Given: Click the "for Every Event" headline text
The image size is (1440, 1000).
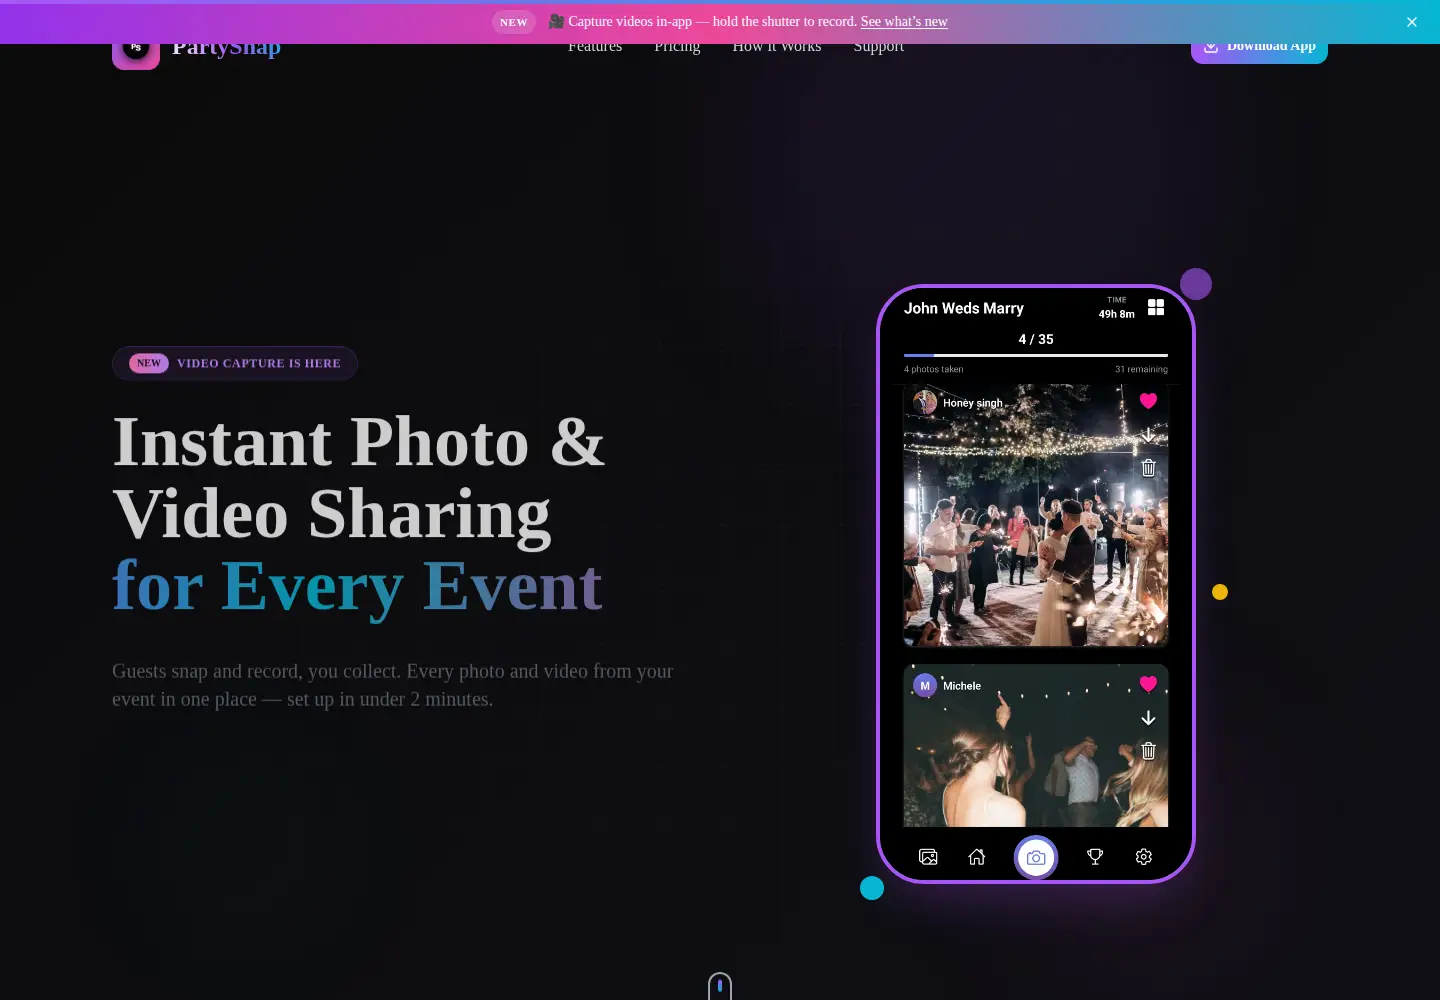Looking at the screenshot, I should pyautogui.click(x=357, y=587).
